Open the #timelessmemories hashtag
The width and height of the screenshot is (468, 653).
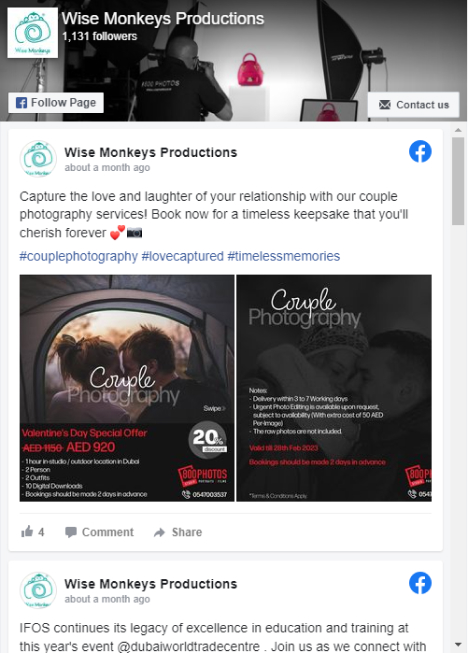(x=284, y=256)
